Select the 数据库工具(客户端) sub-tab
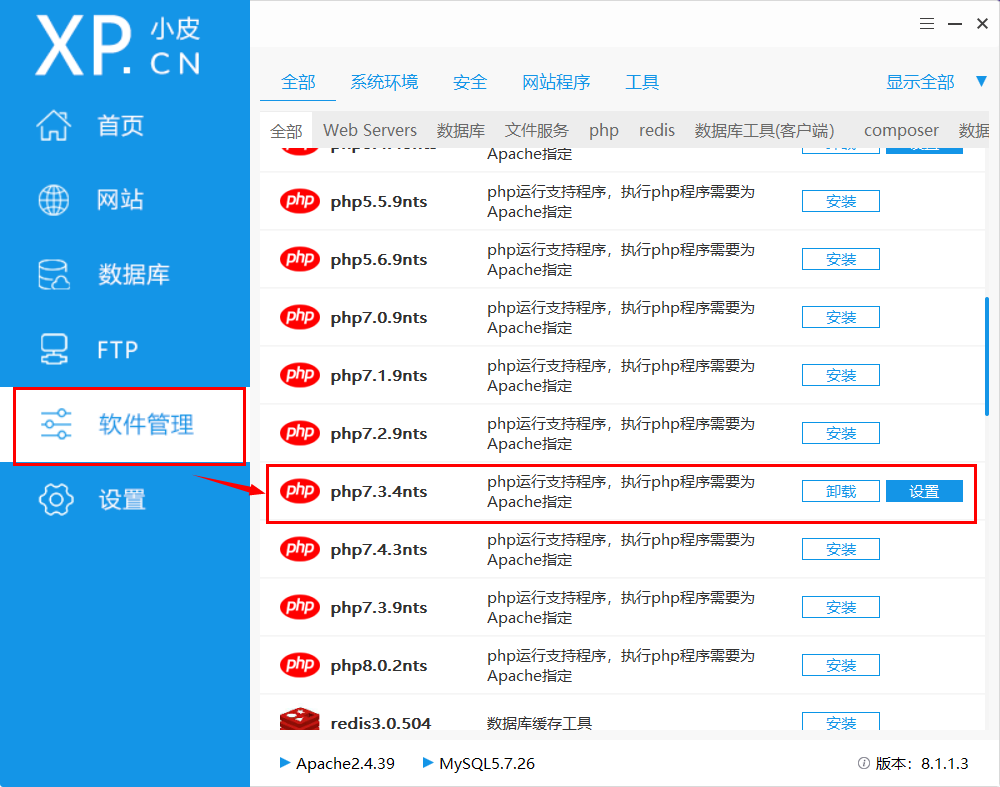 pyautogui.click(x=765, y=131)
